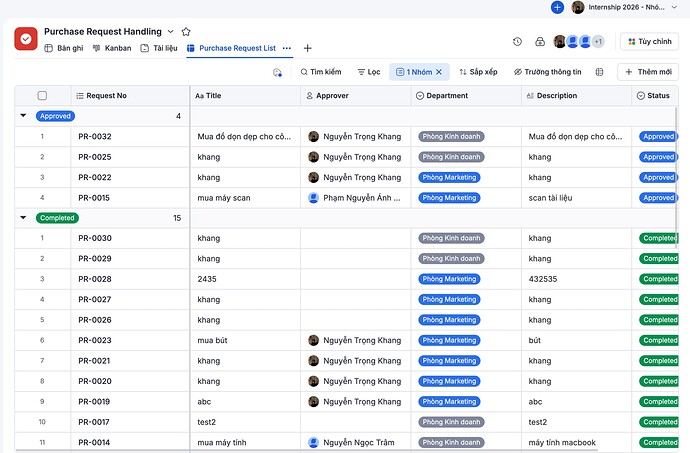Switch to the Bản ghi tab
This screenshot has height=453, width=690.
64,48
